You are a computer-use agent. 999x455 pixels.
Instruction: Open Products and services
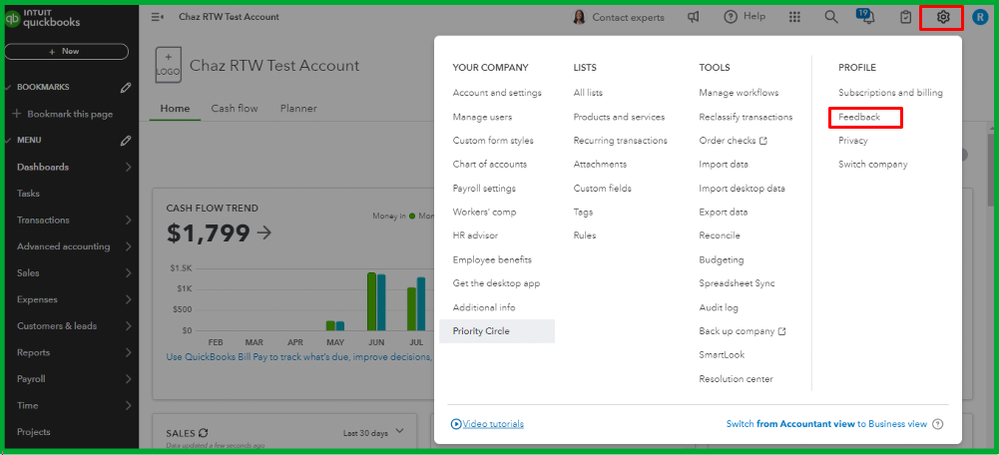pyautogui.click(x=619, y=117)
